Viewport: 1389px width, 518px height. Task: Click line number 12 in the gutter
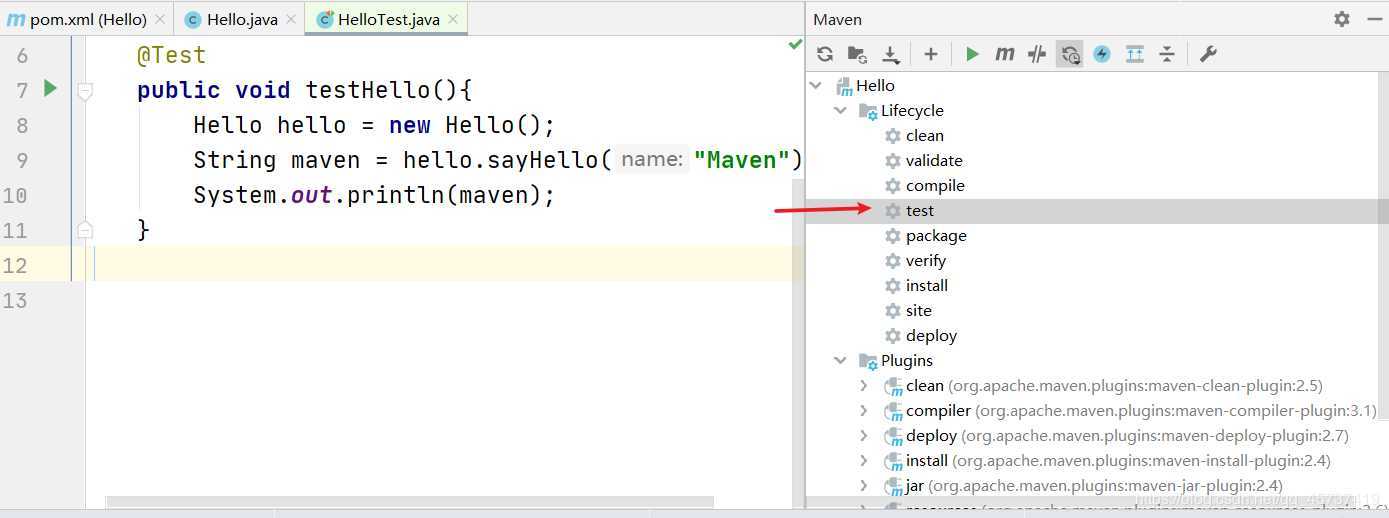15,265
